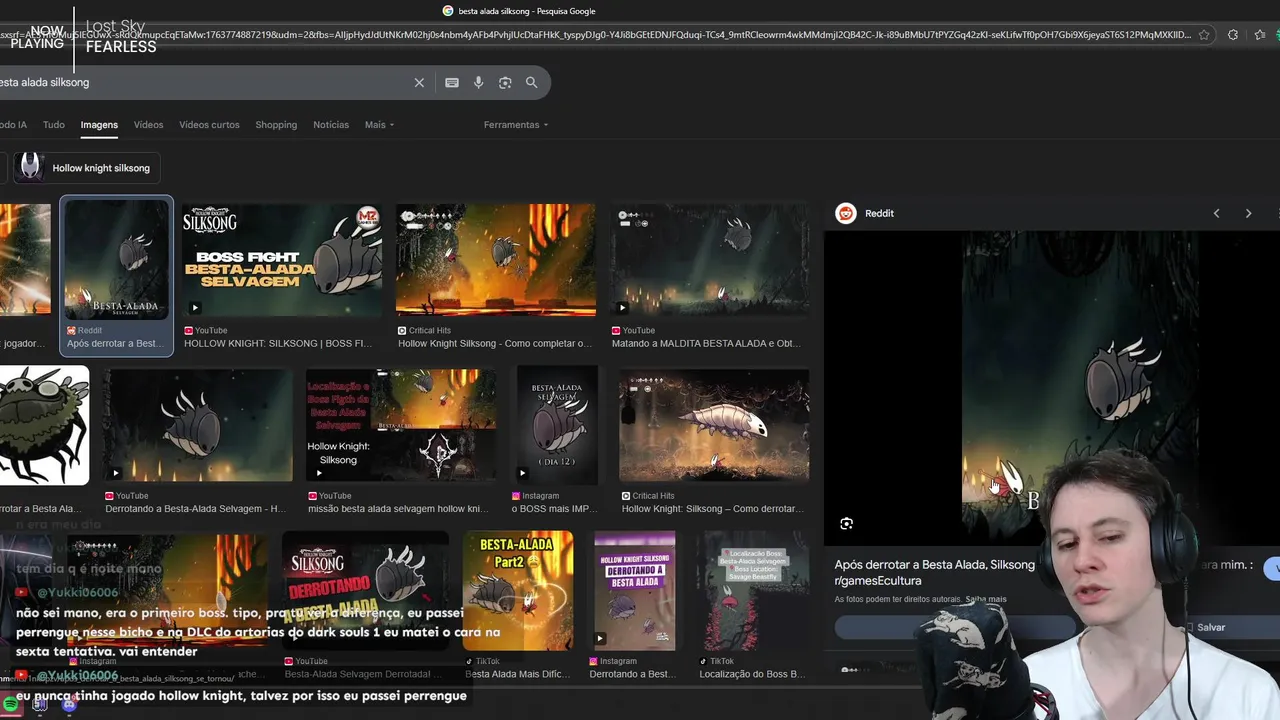
Task: Open the Boss Fight Besta-Alada Selvagem YouTube thumbnail
Action: click(282, 260)
